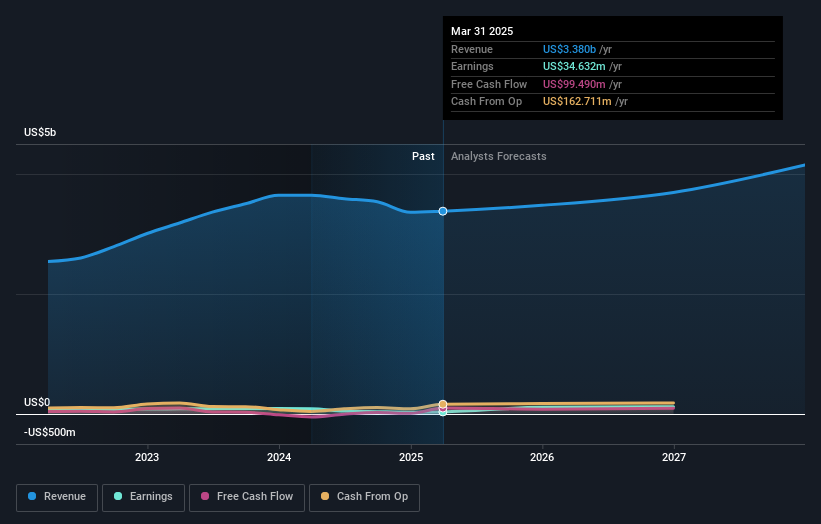Toggle the Cash From Op legend series

click(x=364, y=497)
